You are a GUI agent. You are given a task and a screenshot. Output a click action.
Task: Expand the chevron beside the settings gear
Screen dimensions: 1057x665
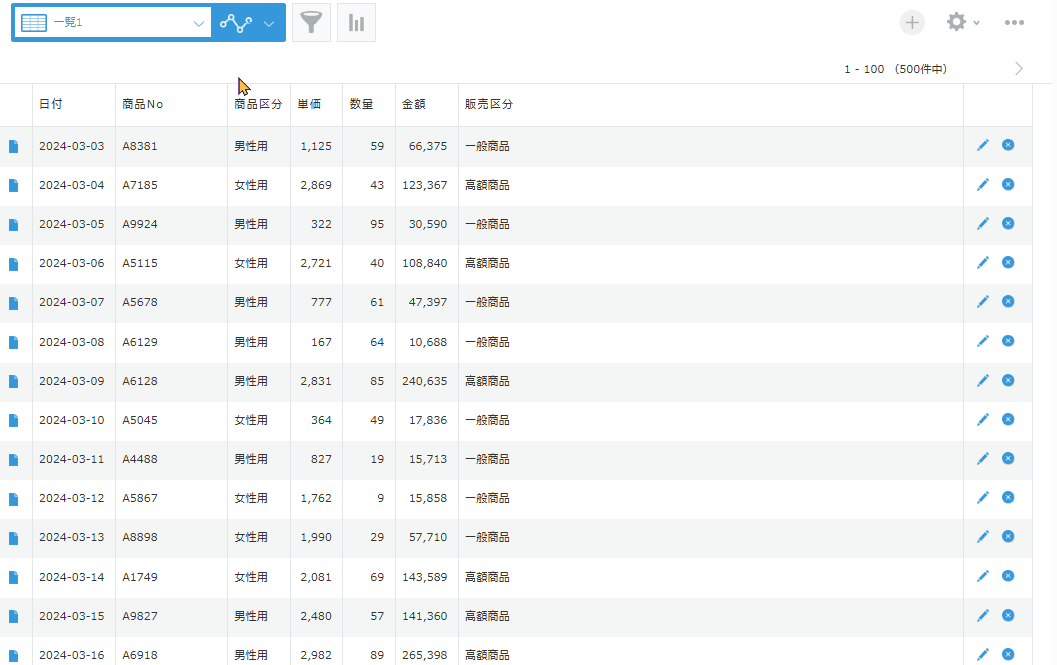click(x=977, y=23)
